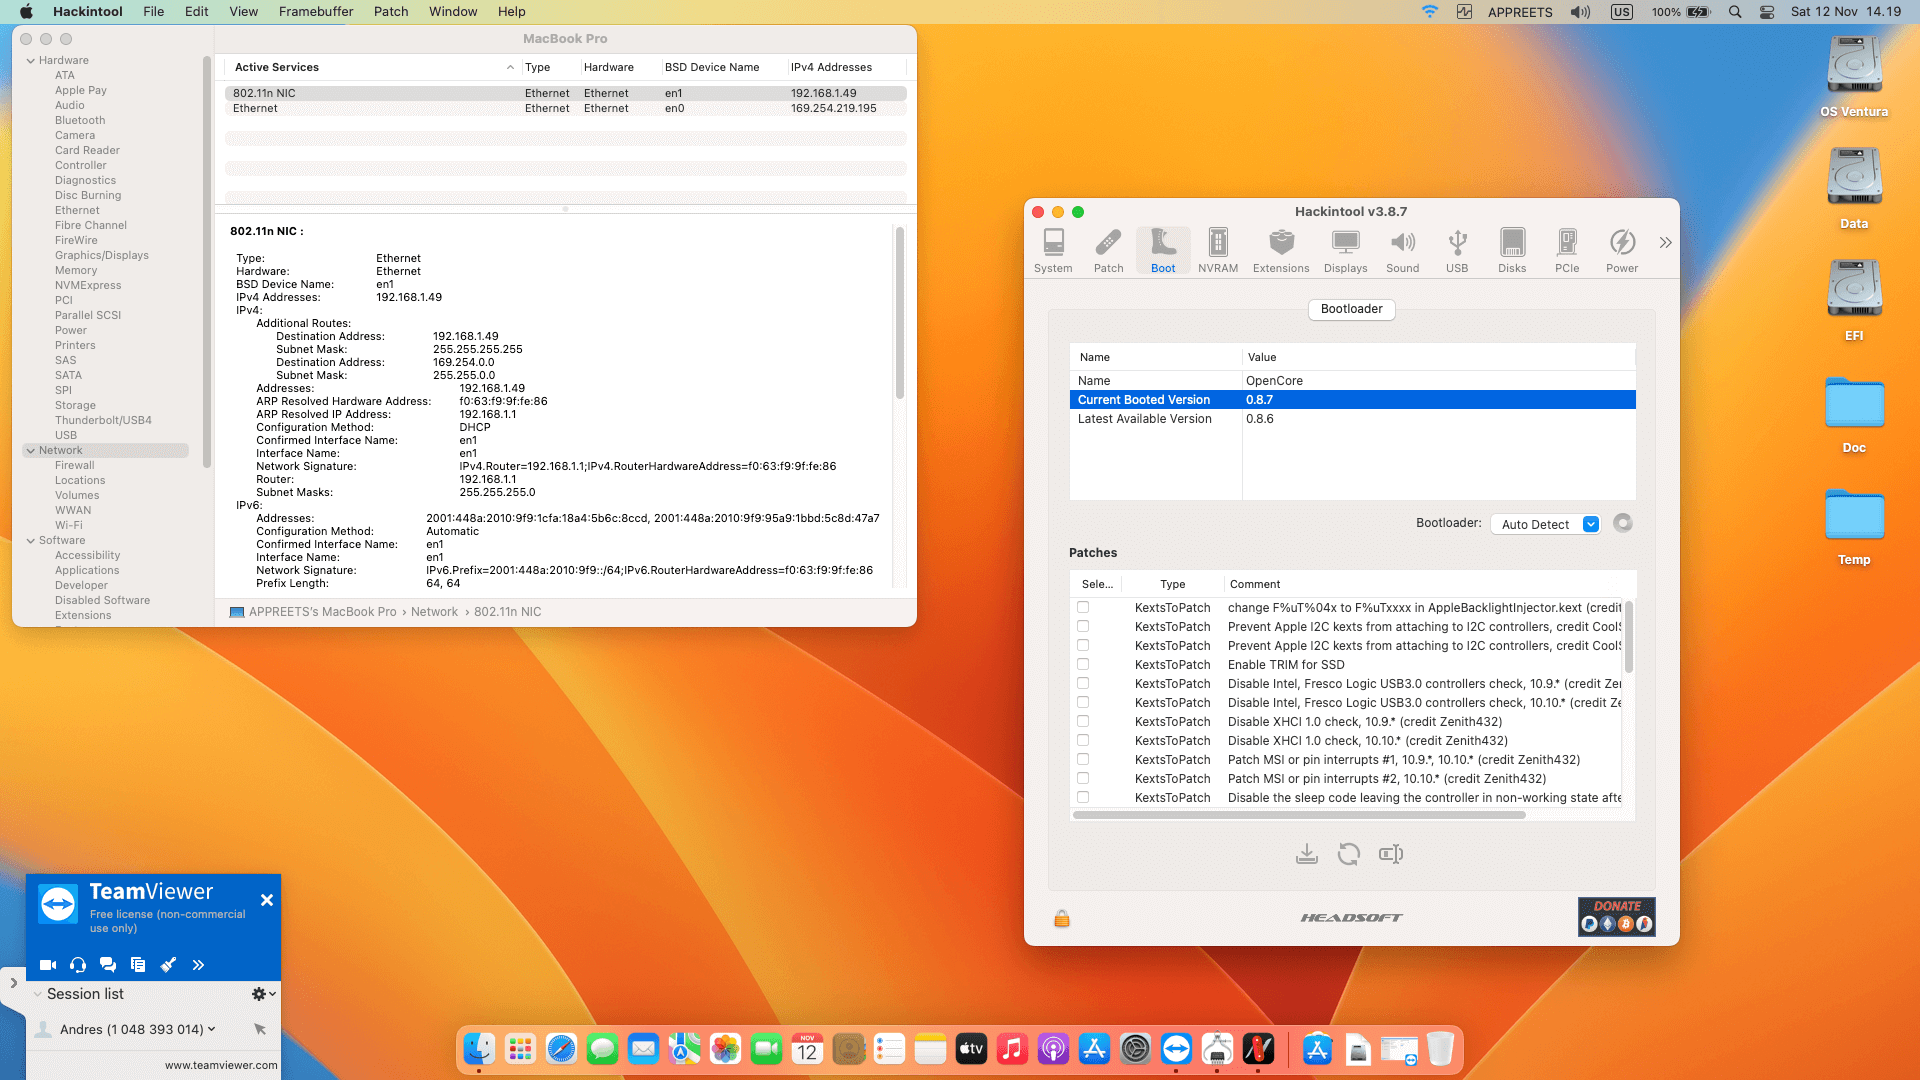Click the Donate badge in Hackintool
The image size is (1920, 1080).
(1617, 916)
